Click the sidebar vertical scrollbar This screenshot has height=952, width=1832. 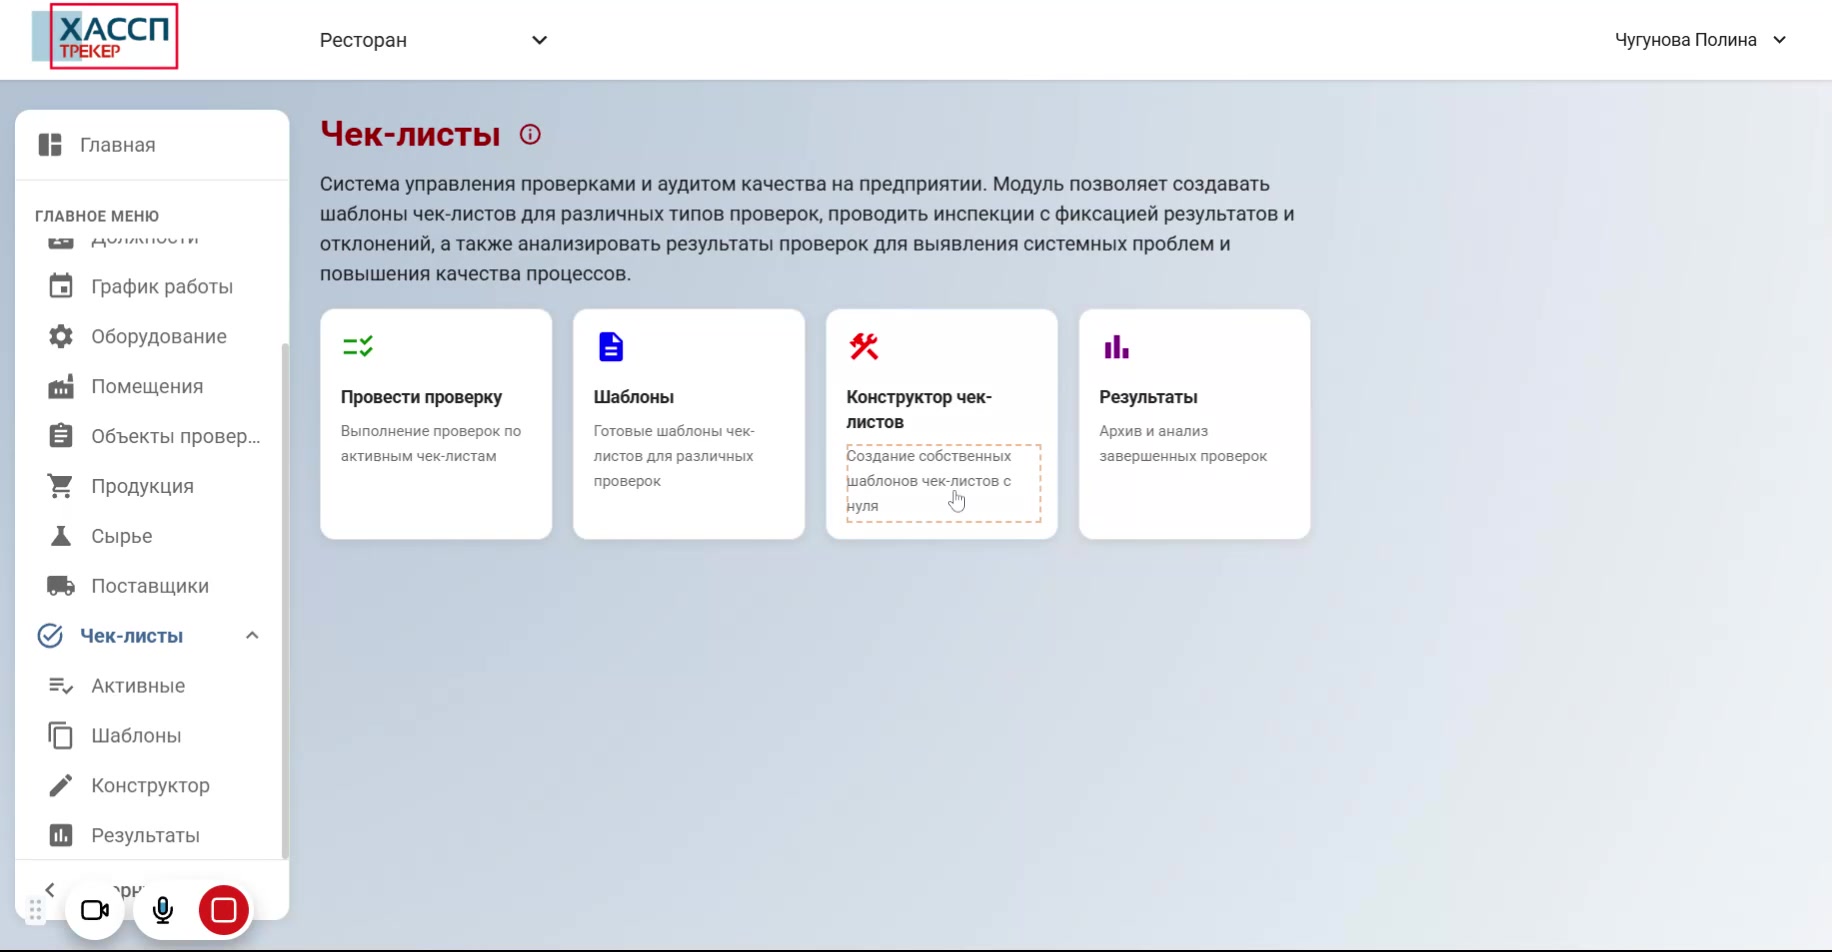tap(285, 600)
